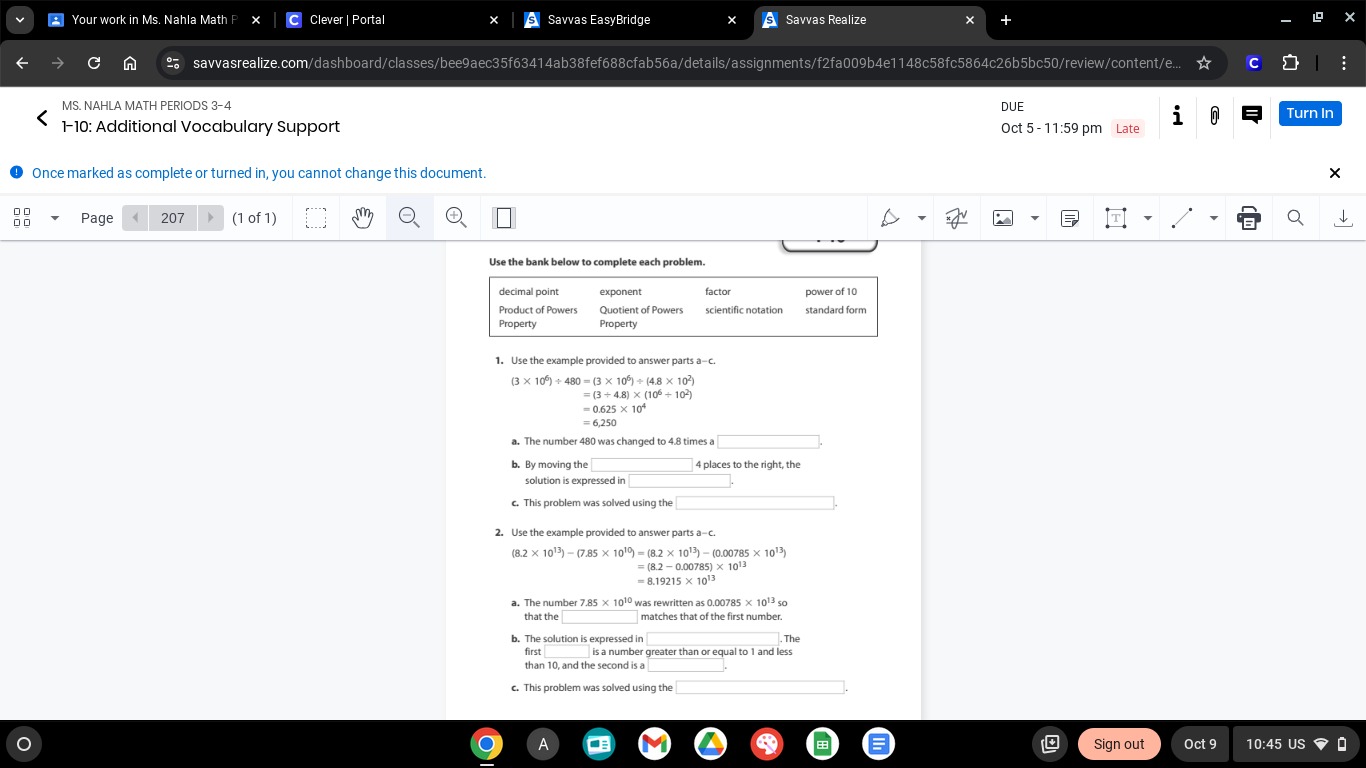Open Google Drive from the shelf

(710, 743)
